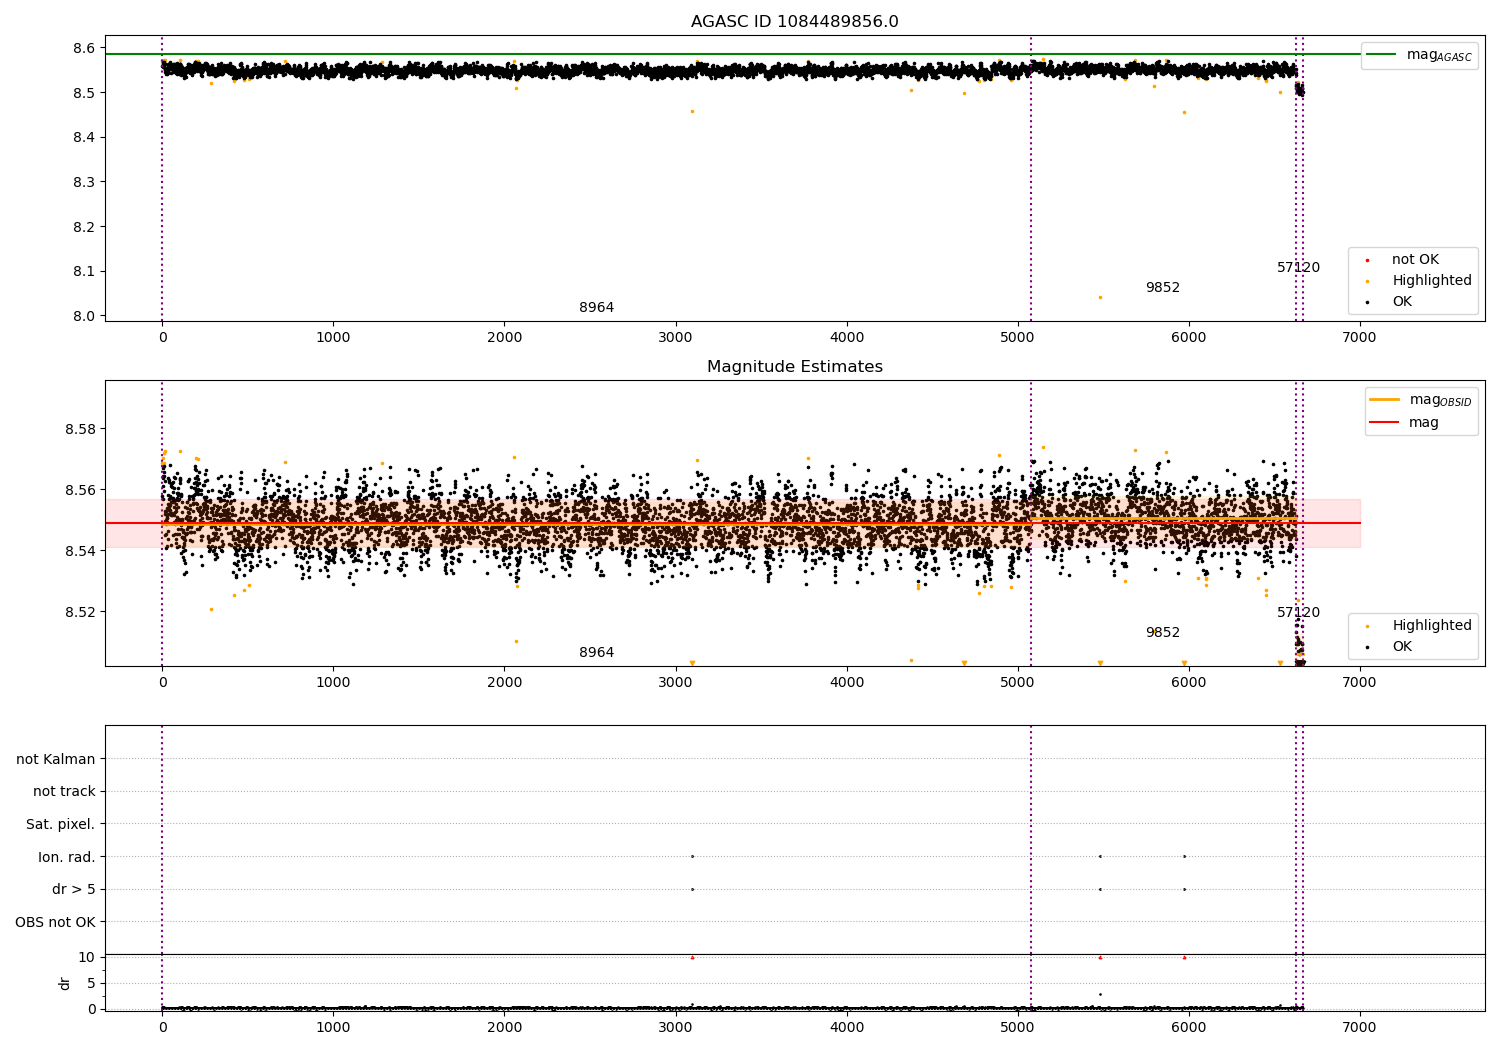Select the 'not track' row label
1500x1050 pixels.
pos(64,791)
